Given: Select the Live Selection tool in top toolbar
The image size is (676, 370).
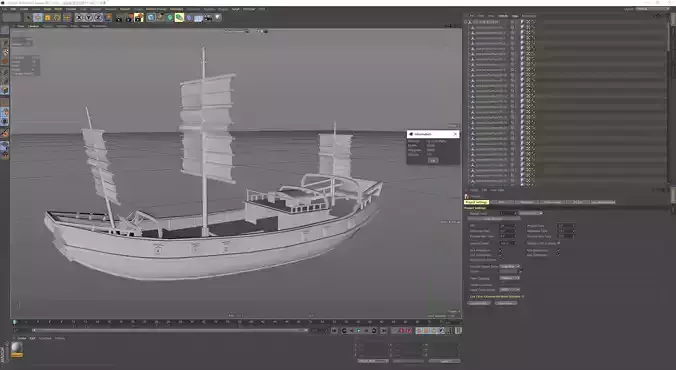Looking at the screenshot, I should (28, 18).
